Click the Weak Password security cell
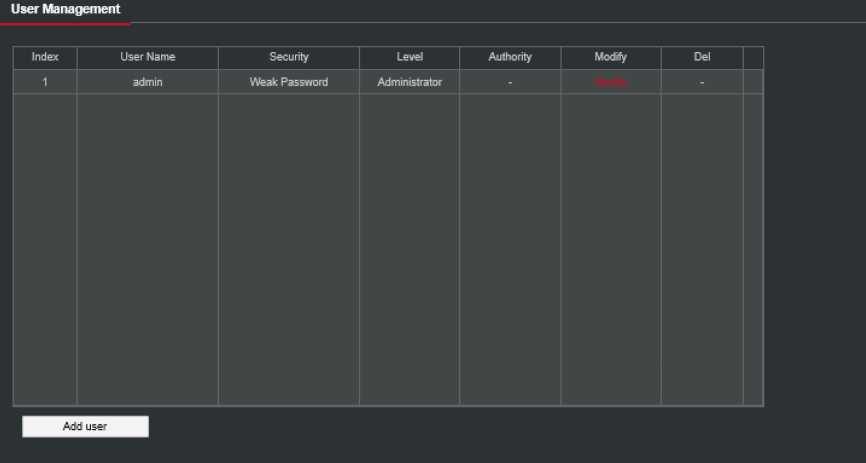This screenshot has height=463, width=866. (289, 82)
